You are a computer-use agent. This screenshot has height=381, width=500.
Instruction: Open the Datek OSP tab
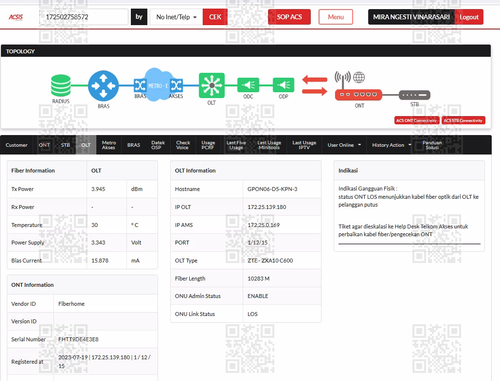pos(158,145)
